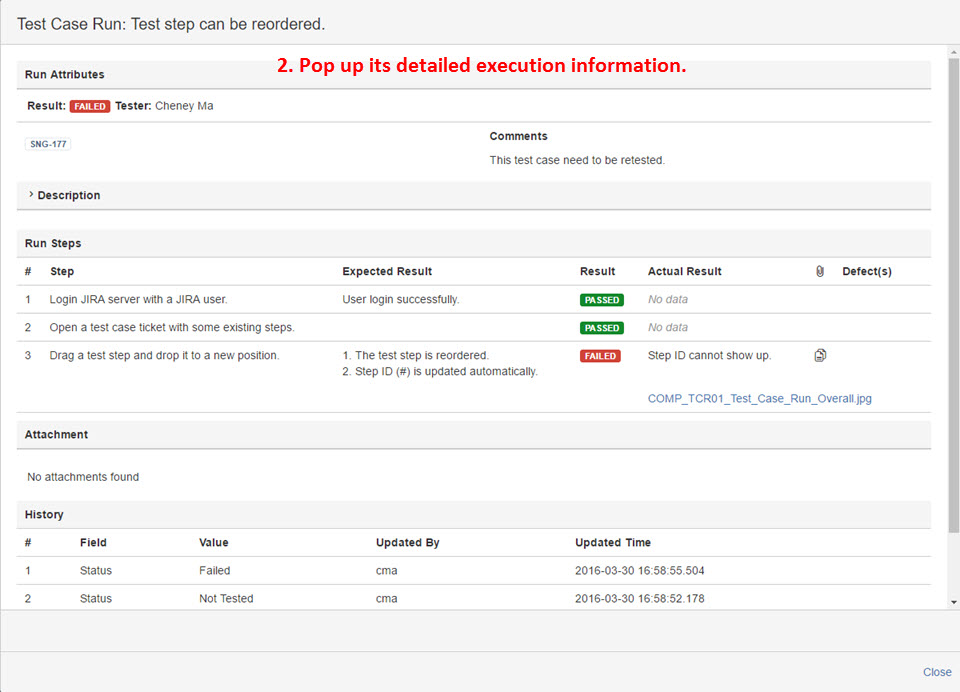Select the History section header
960x692 pixels.
click(44, 514)
